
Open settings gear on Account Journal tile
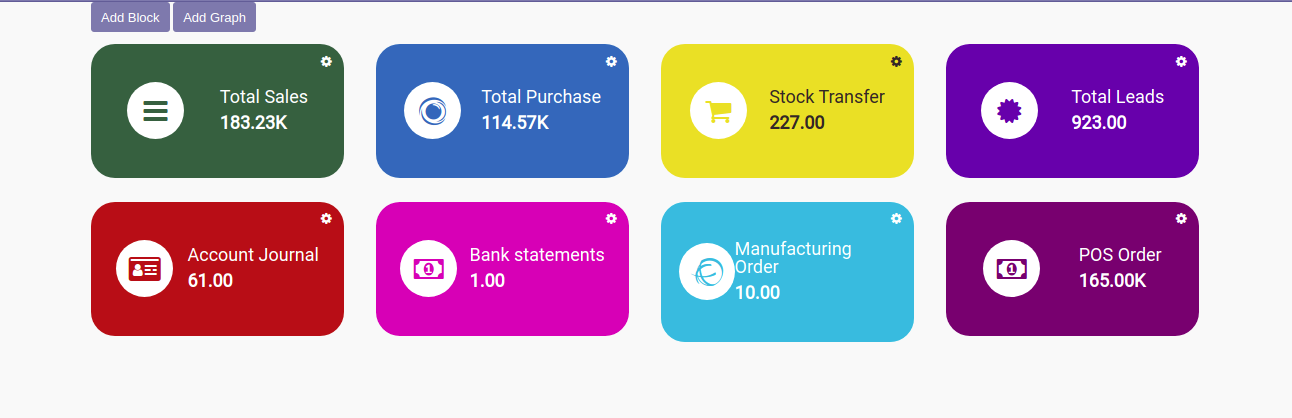click(x=326, y=218)
